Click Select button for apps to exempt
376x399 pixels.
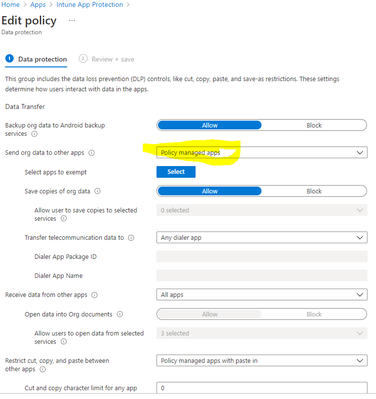tap(176, 172)
